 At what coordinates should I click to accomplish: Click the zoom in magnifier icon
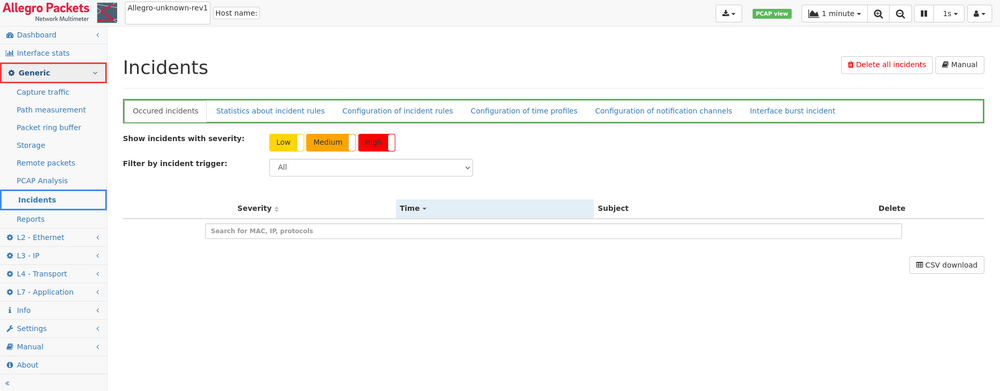tap(878, 13)
